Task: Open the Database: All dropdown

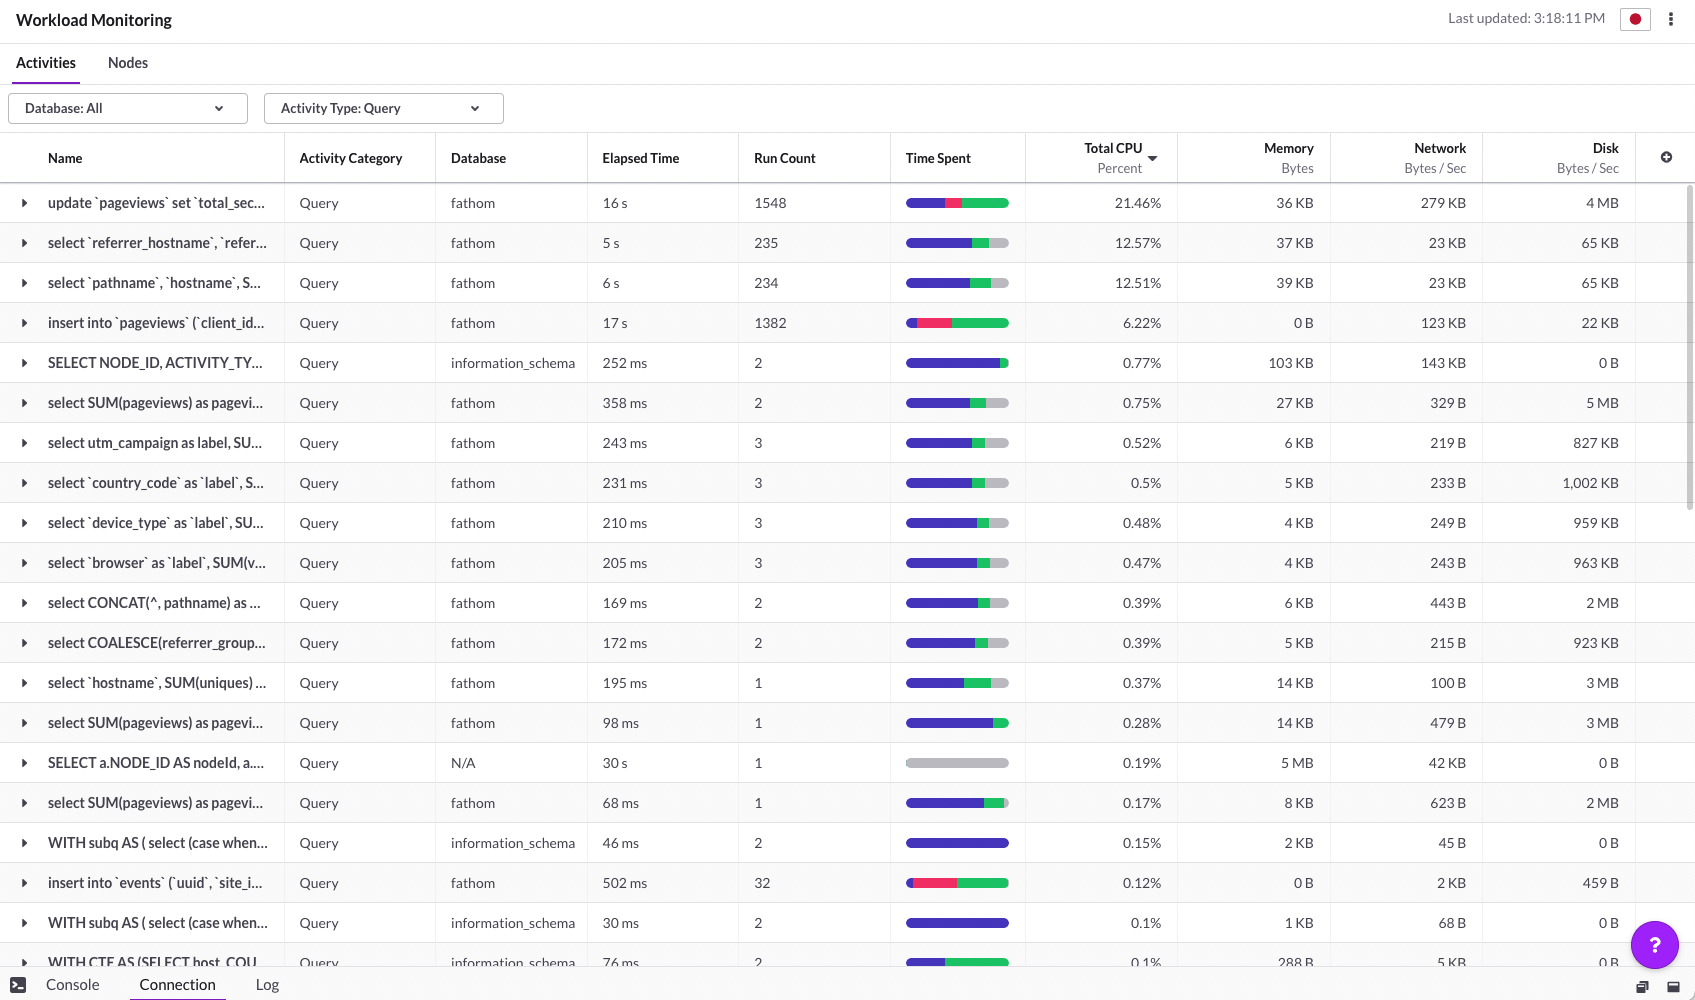Action: click(x=127, y=108)
